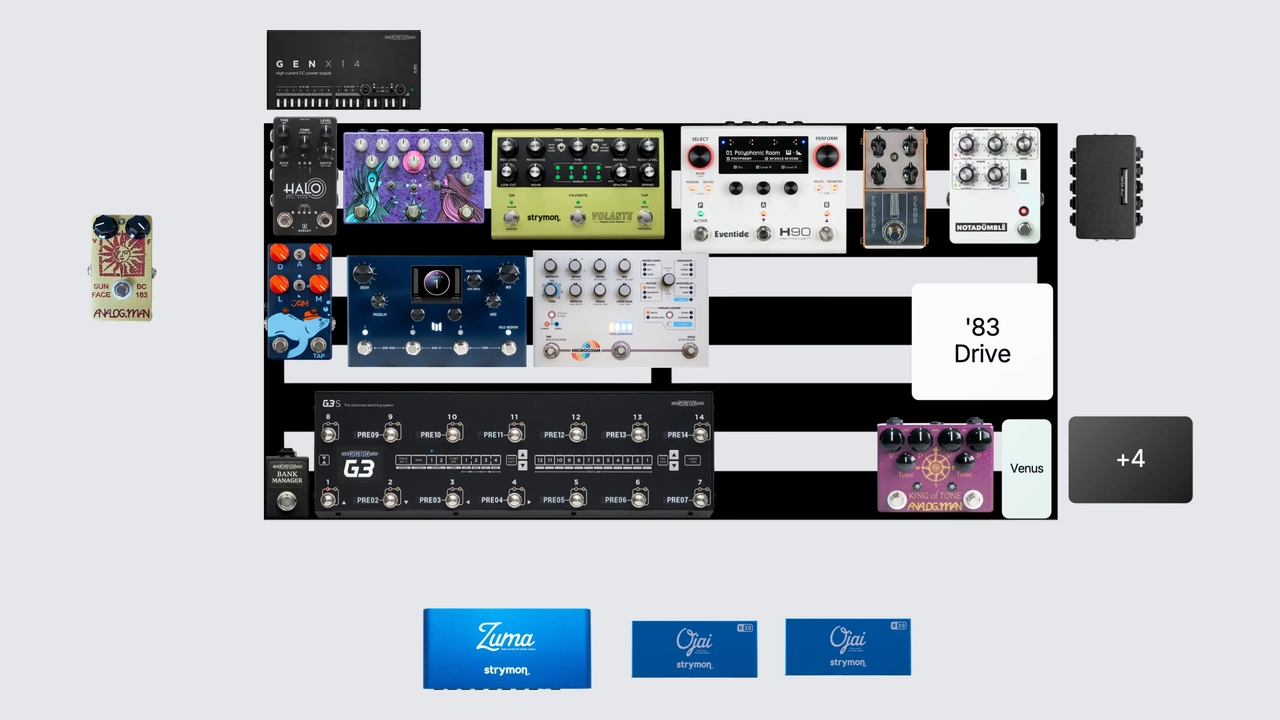
Task: Click the DECAY knob on the Meris pedal
Action: pos(364,273)
